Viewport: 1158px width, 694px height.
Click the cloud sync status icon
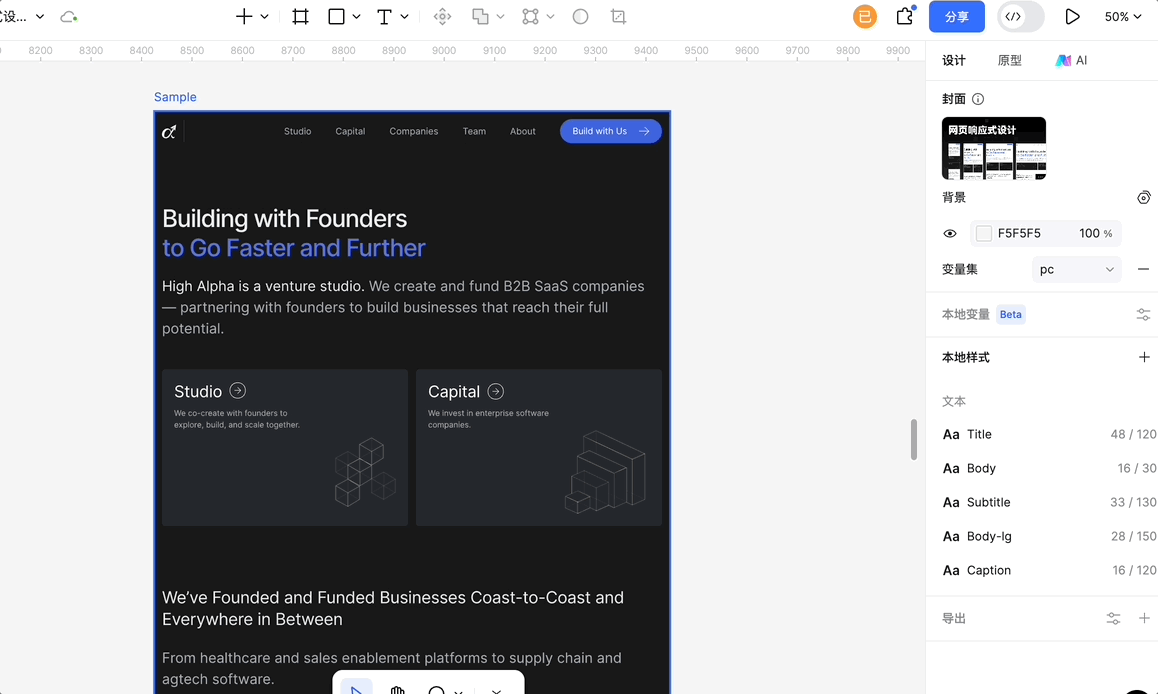(x=69, y=17)
